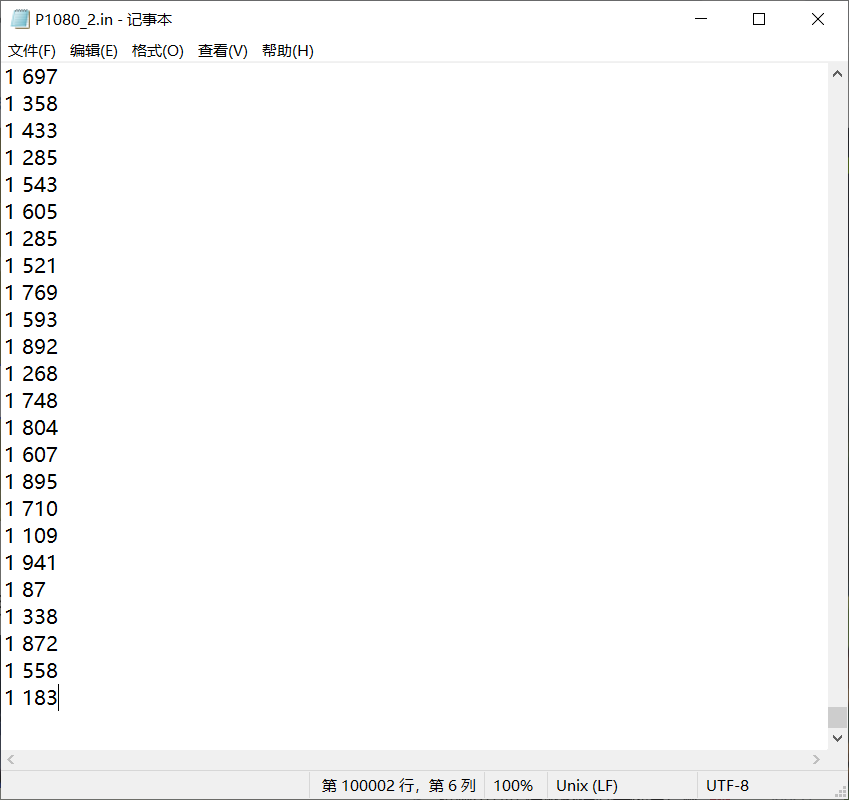Click the 100% zoom level in the status bar

click(x=513, y=786)
